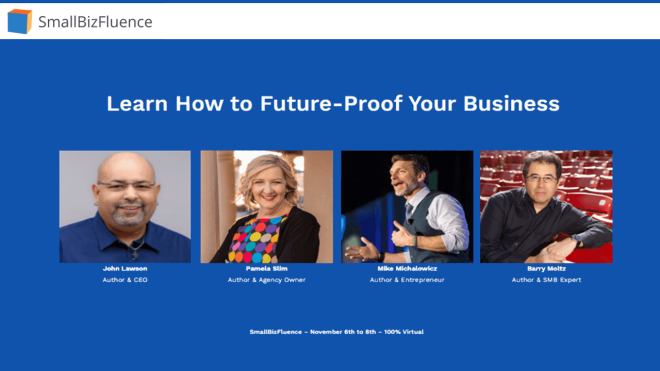This screenshot has height=371, width=660.
Task: Click the white header bar area
Action: pos(330,21)
